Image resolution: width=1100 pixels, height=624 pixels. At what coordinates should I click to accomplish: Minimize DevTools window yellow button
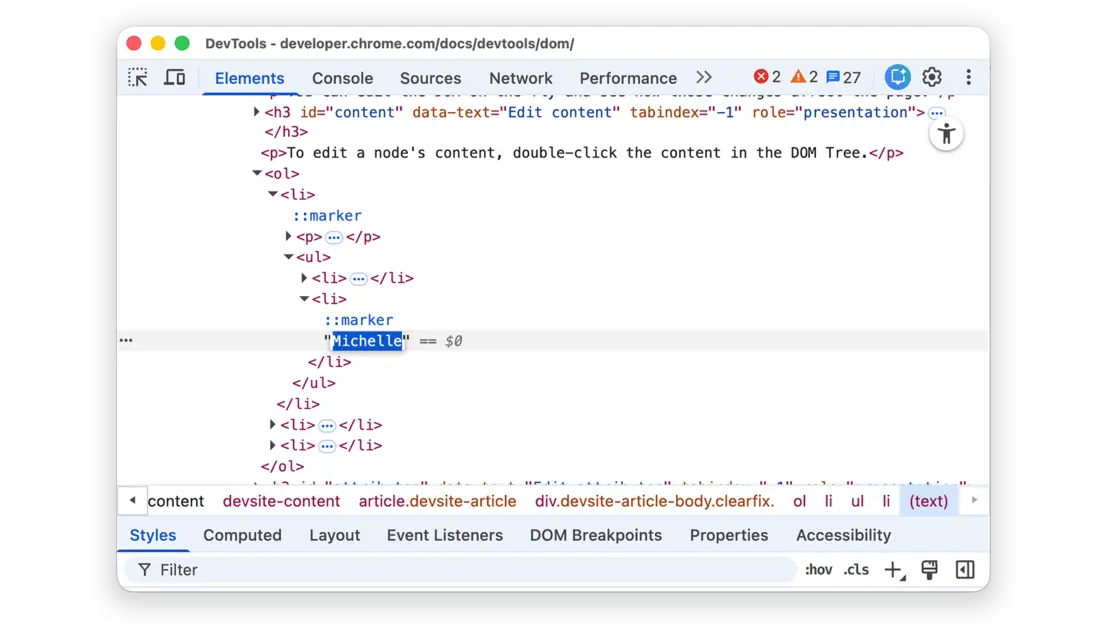tap(158, 44)
